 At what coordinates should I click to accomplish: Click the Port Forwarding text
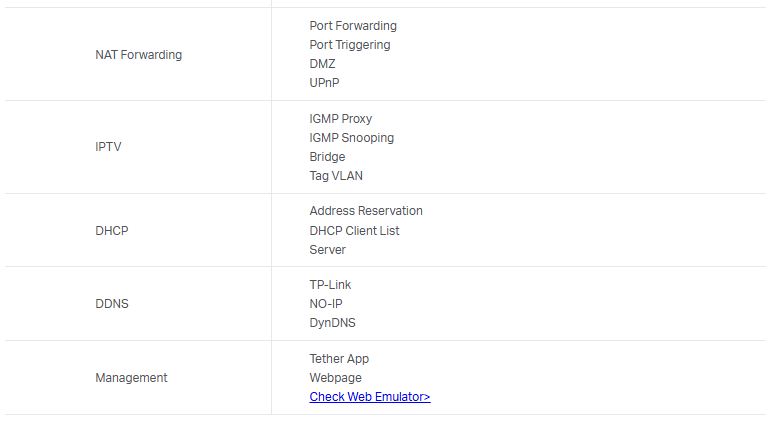(x=353, y=26)
